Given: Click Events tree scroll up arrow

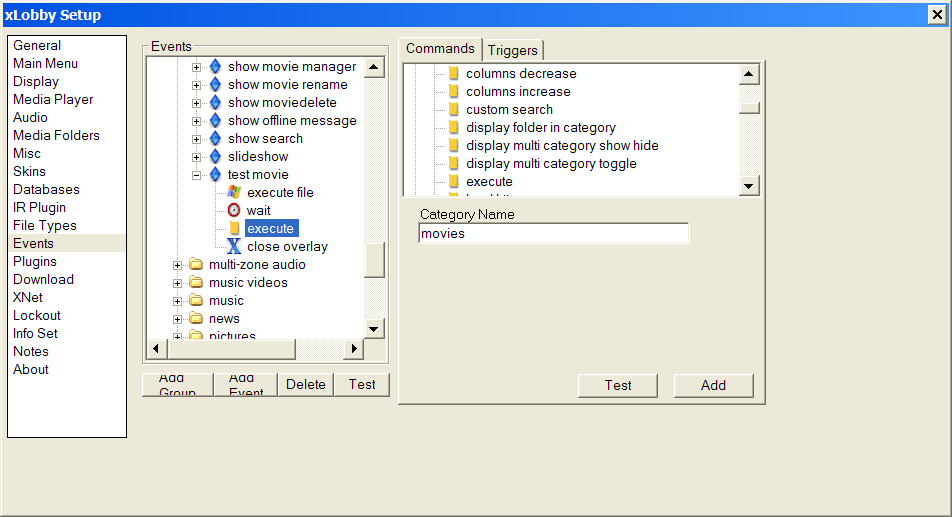Looking at the screenshot, I should (374, 67).
